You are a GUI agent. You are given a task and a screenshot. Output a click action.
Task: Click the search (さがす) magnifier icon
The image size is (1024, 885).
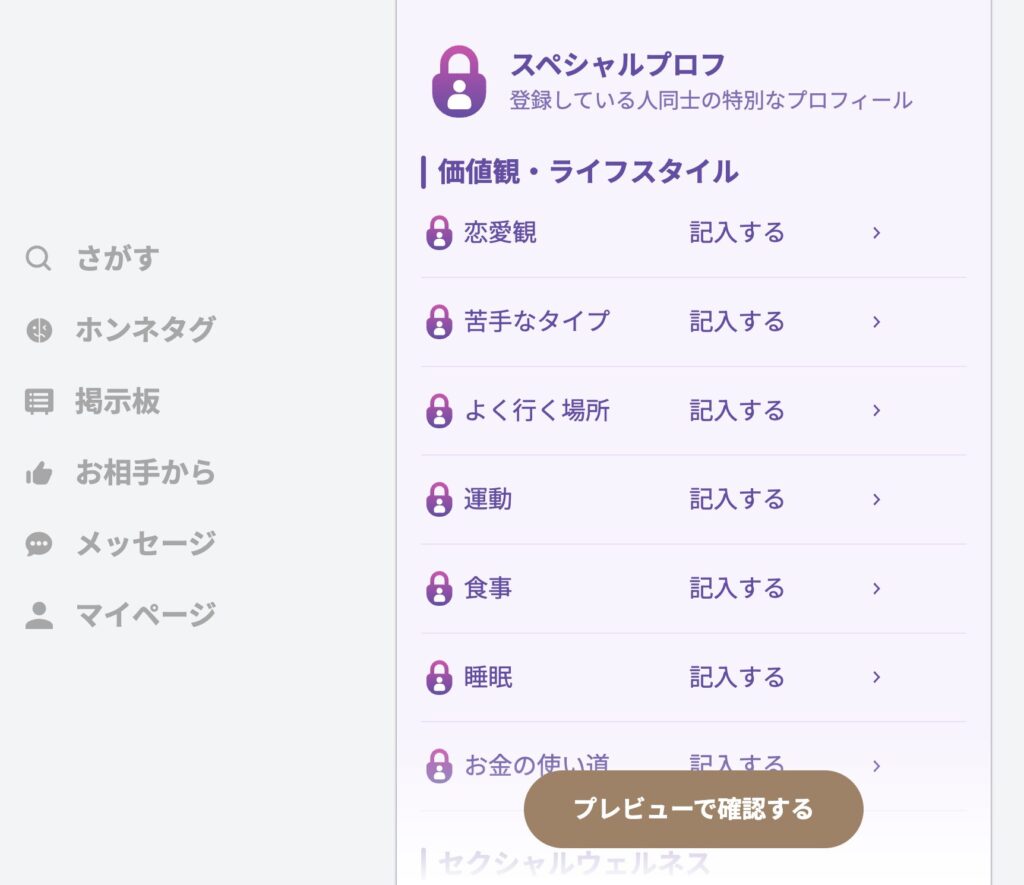point(38,258)
